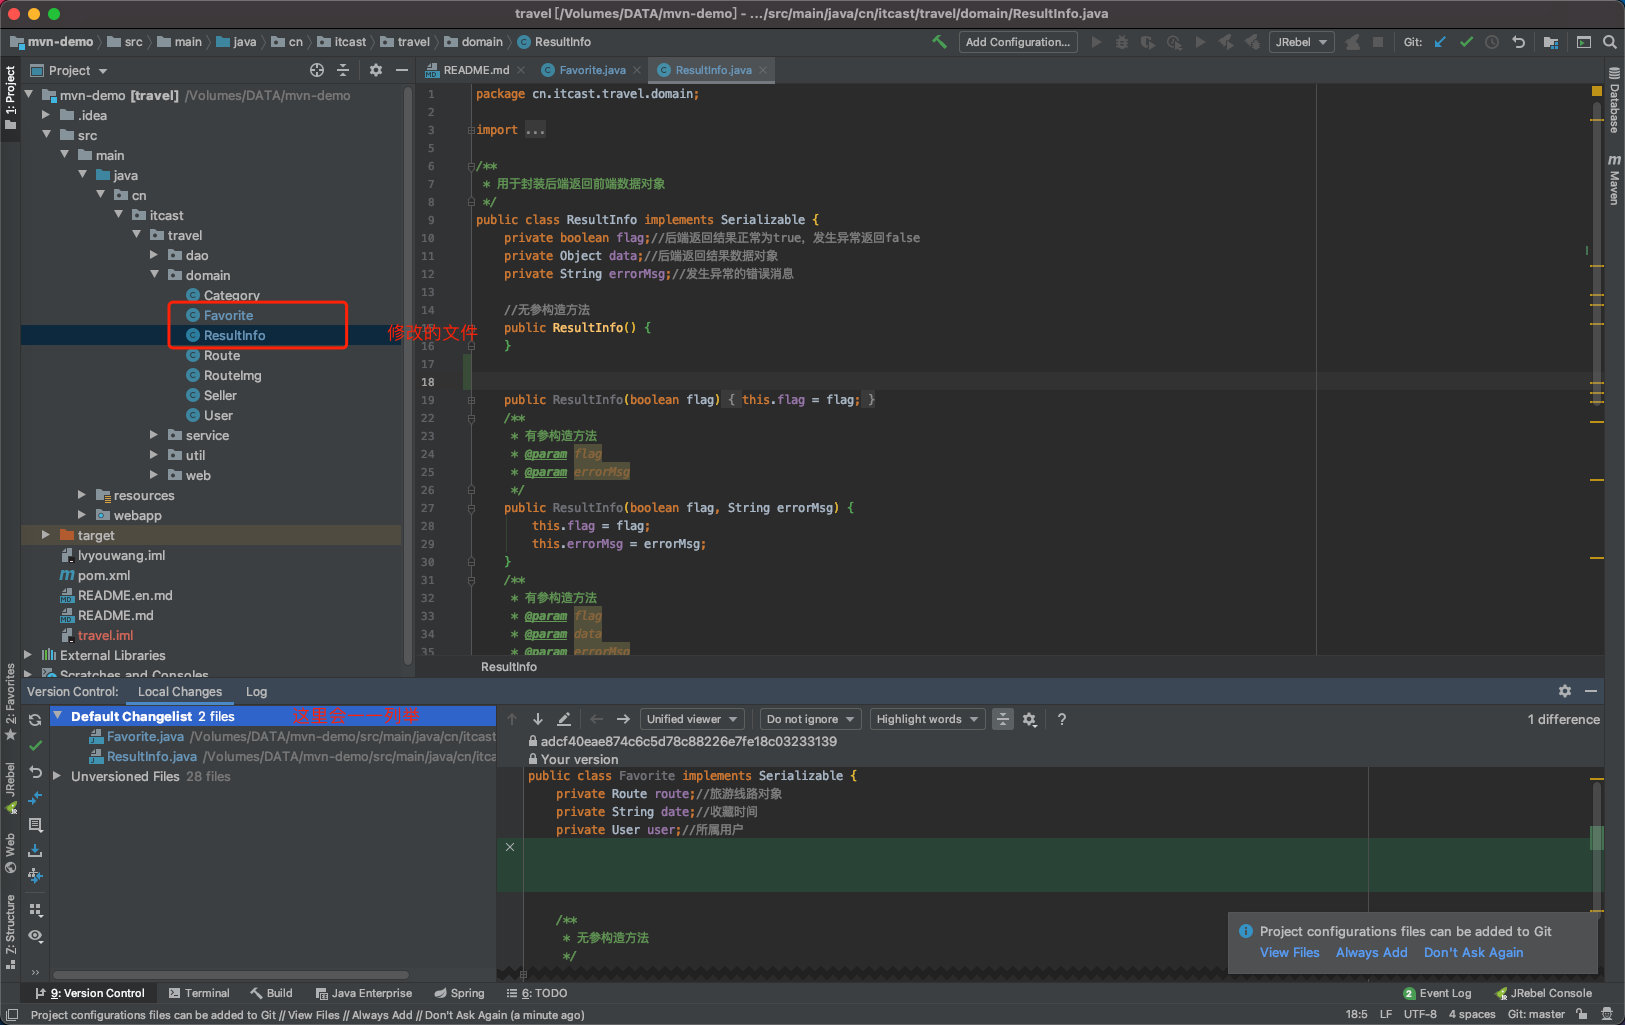This screenshot has width=1625, height=1025.
Task: Click Don't Ask Again link
Action: click(1473, 952)
